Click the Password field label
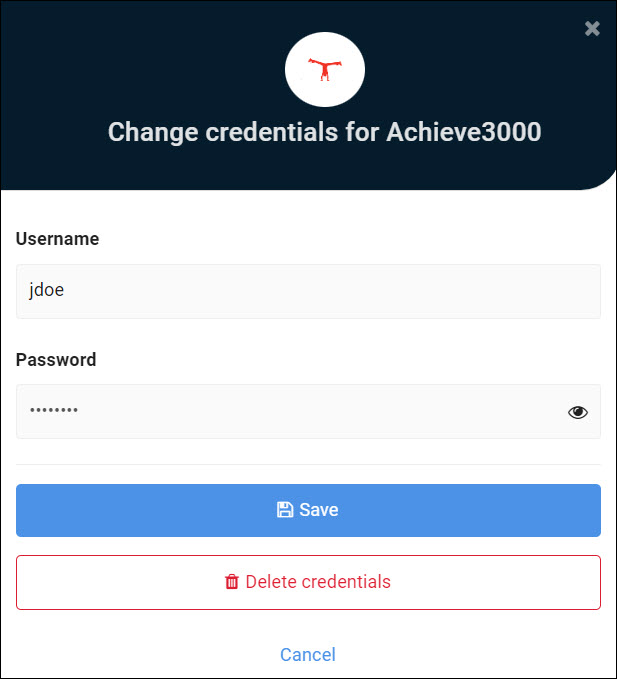617x679 pixels. pos(56,359)
